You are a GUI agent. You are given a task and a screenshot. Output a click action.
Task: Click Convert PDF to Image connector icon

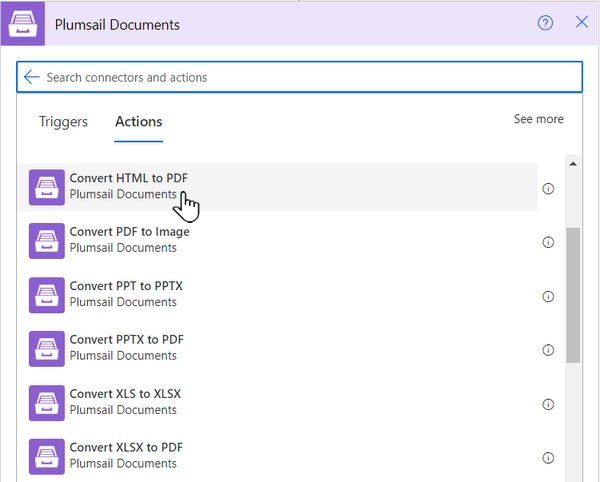[x=47, y=241]
